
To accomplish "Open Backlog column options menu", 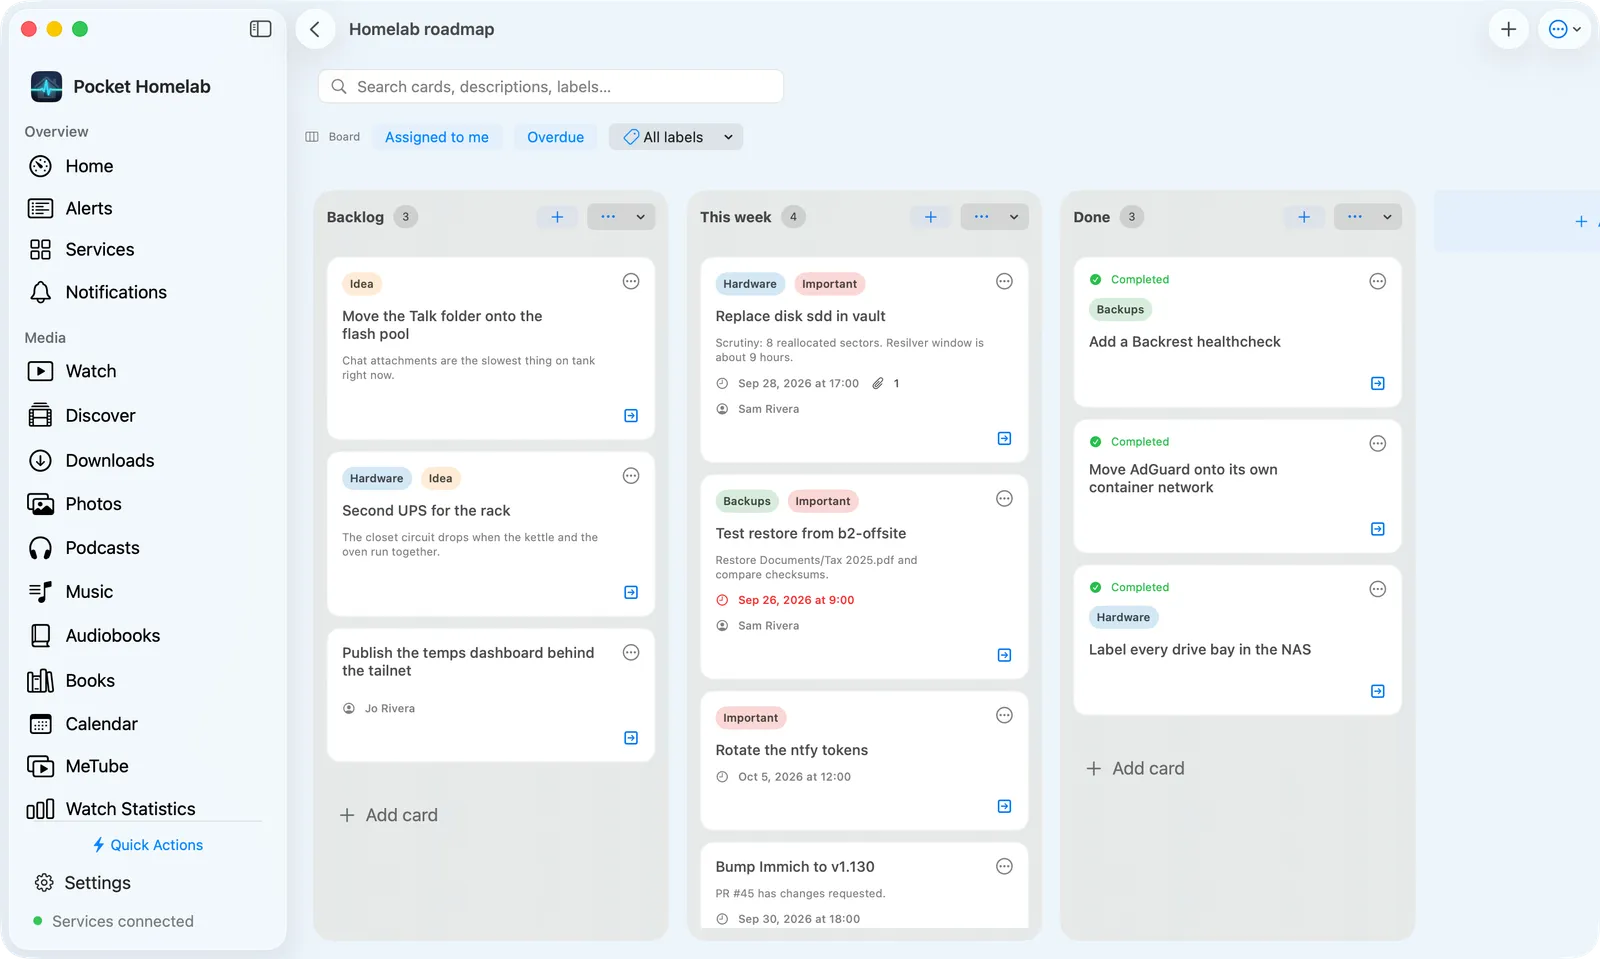I will [621, 217].
